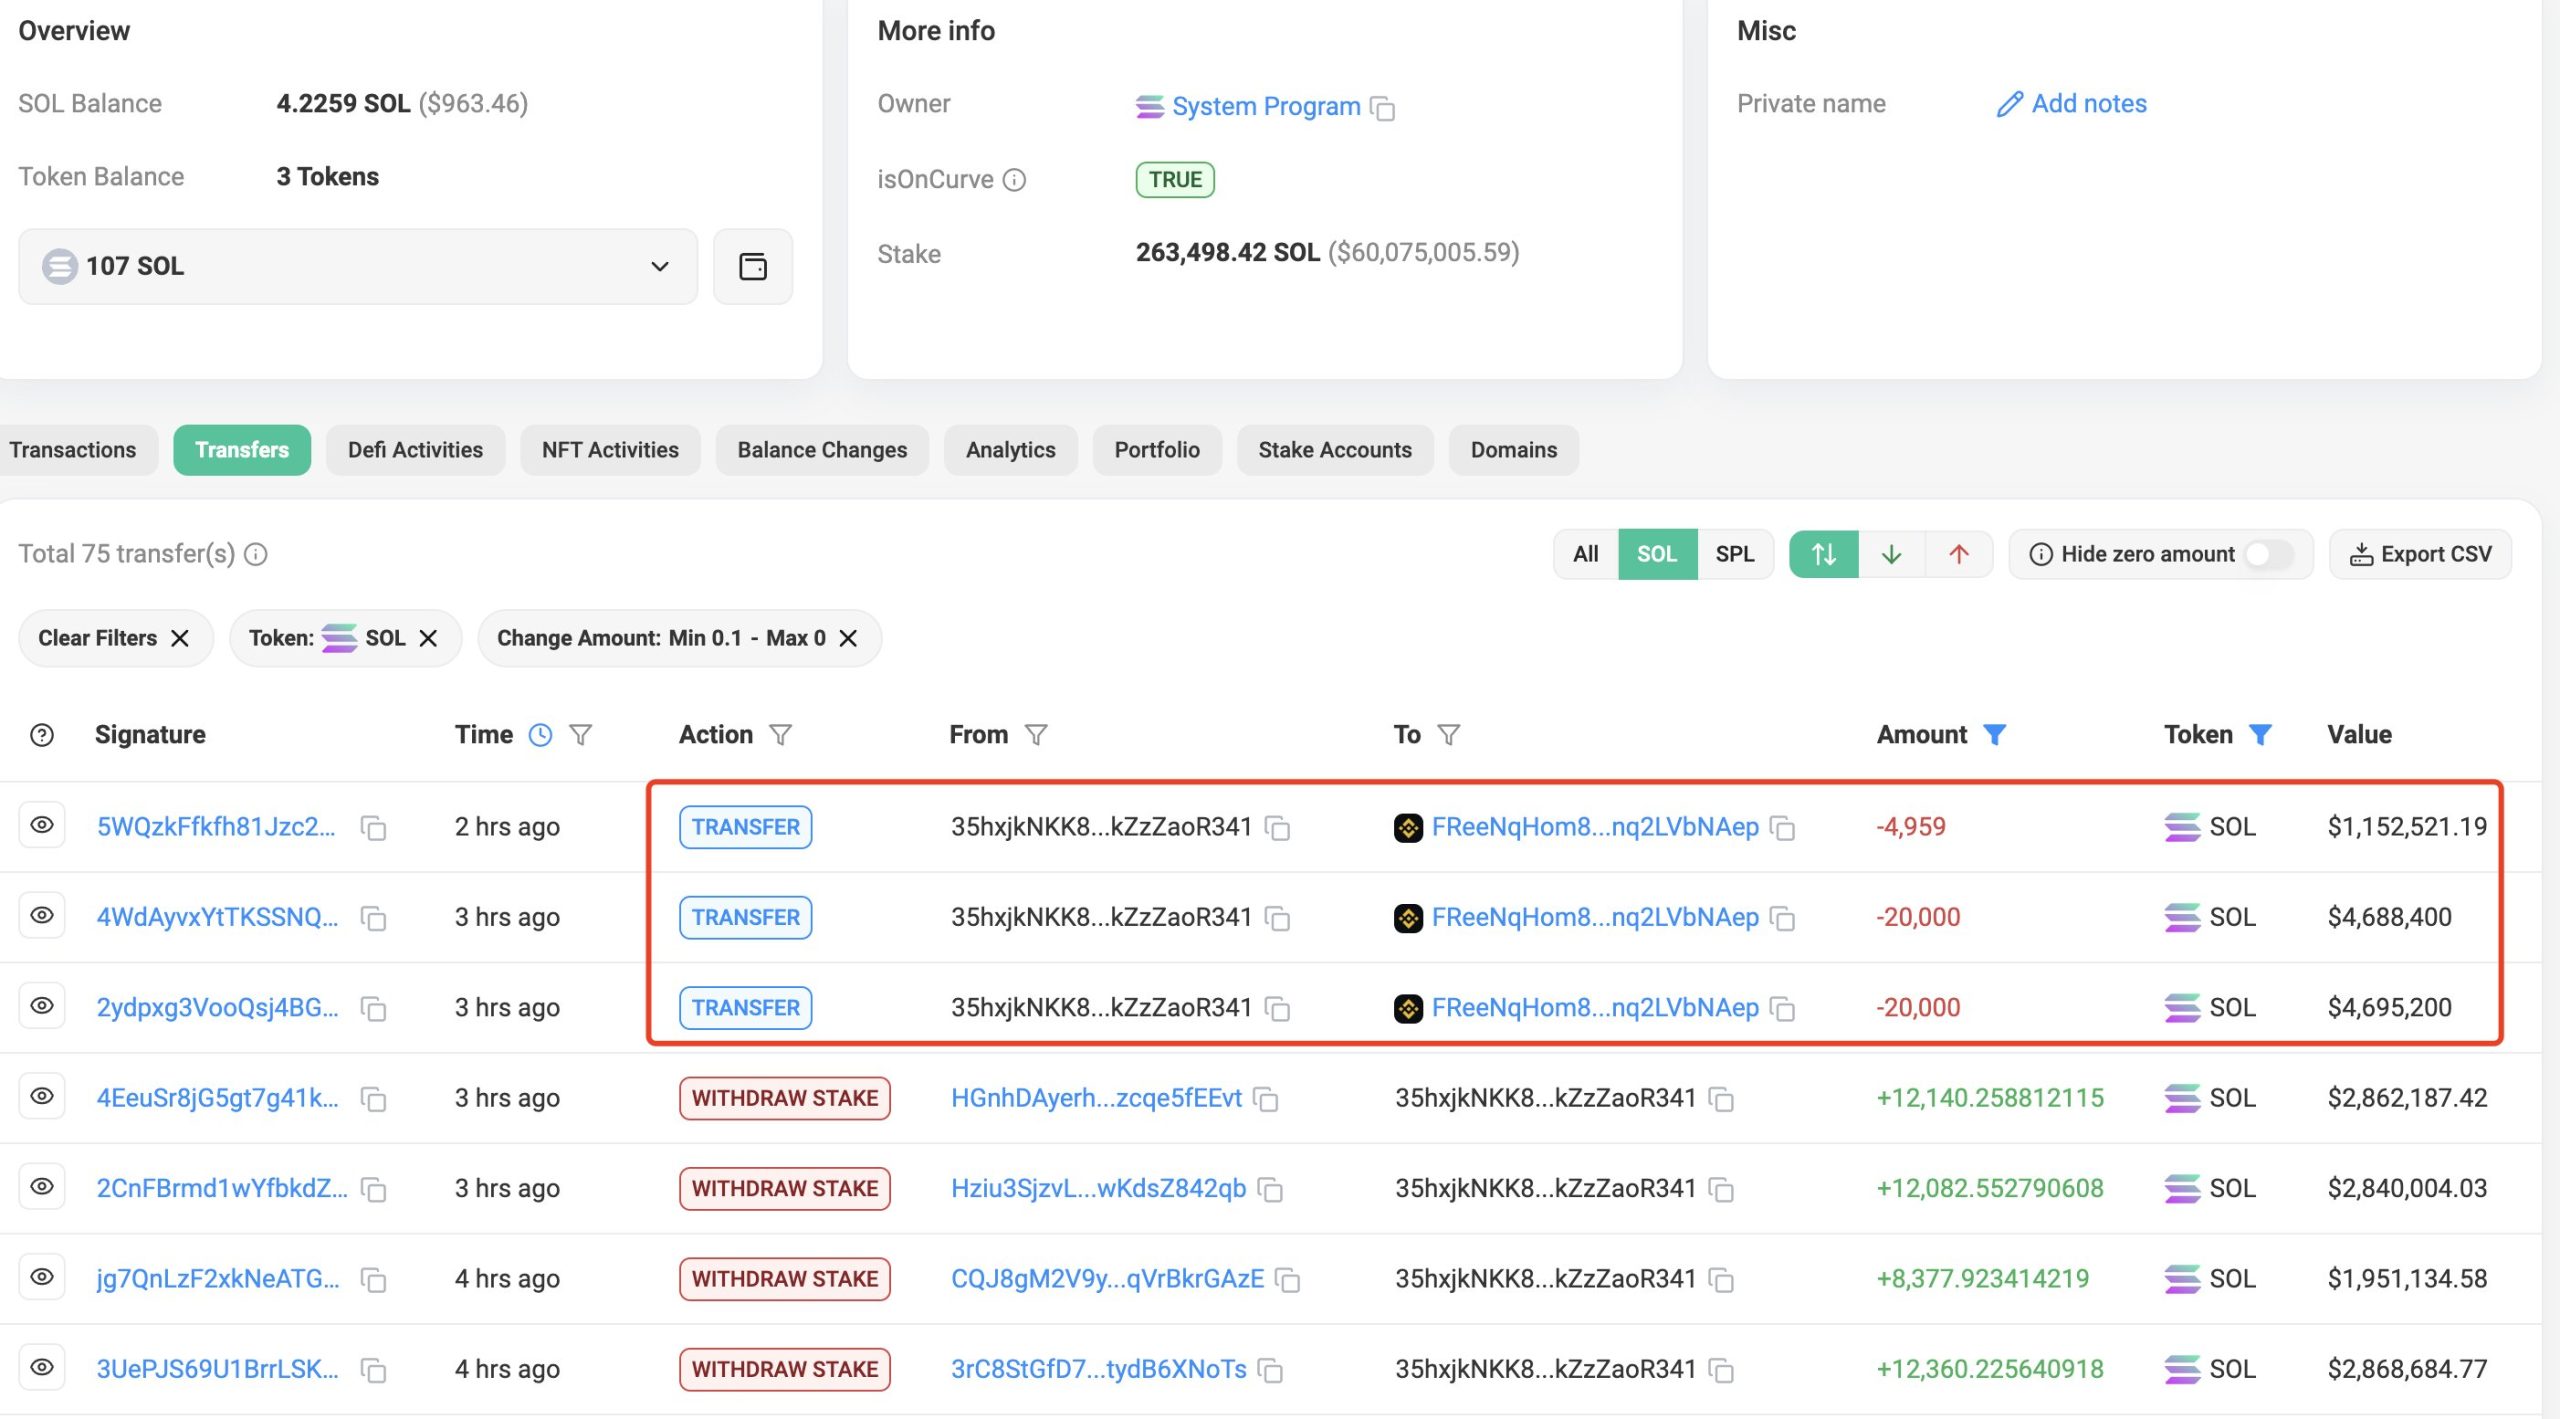Click the clock icon in Time column
The image size is (2560, 1419).
540,735
